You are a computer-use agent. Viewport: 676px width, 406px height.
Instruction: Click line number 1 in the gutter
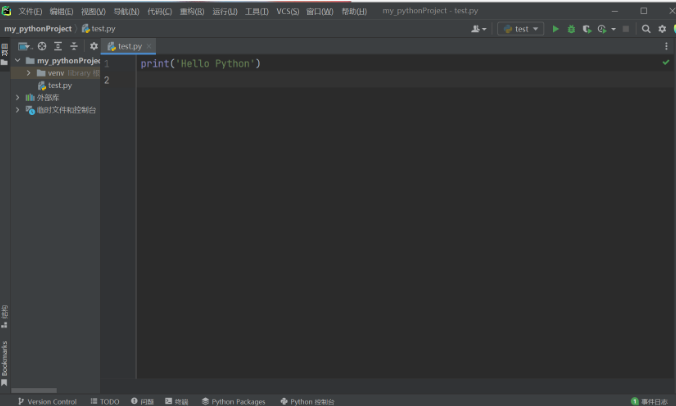pos(106,64)
